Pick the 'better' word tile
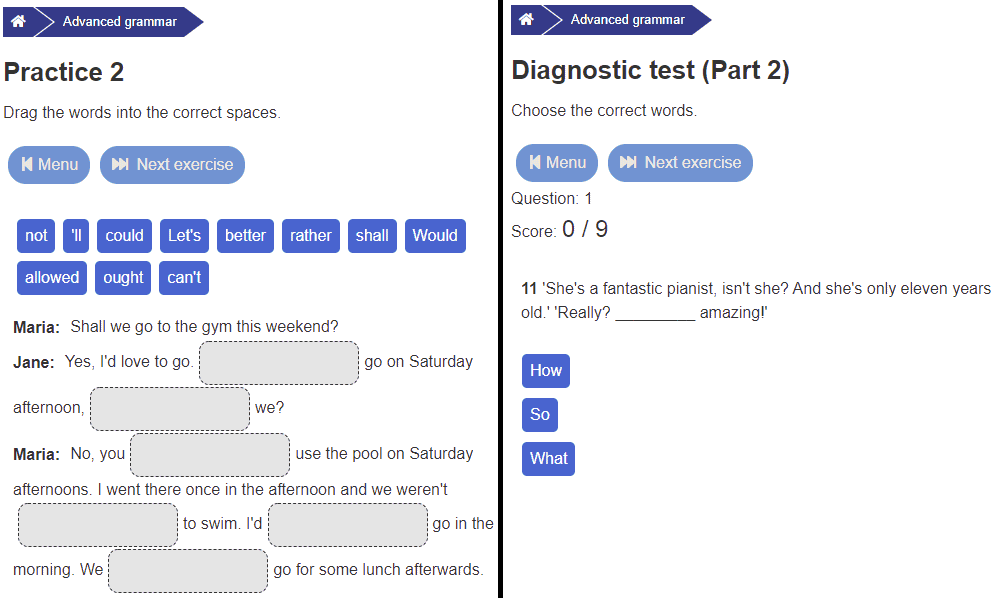 tap(245, 236)
